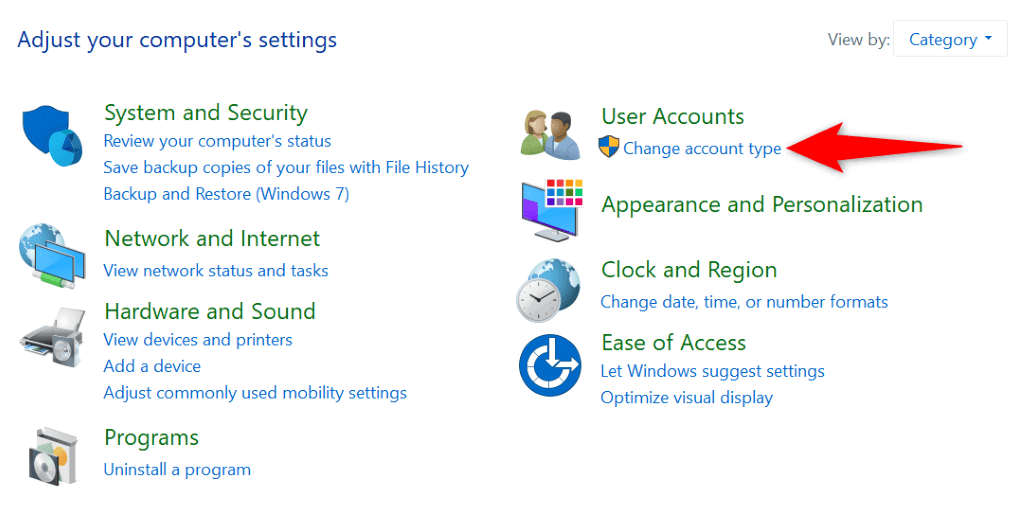The height and width of the screenshot is (518, 1024).
Task: Click Add a device link
Action: [x=152, y=366]
